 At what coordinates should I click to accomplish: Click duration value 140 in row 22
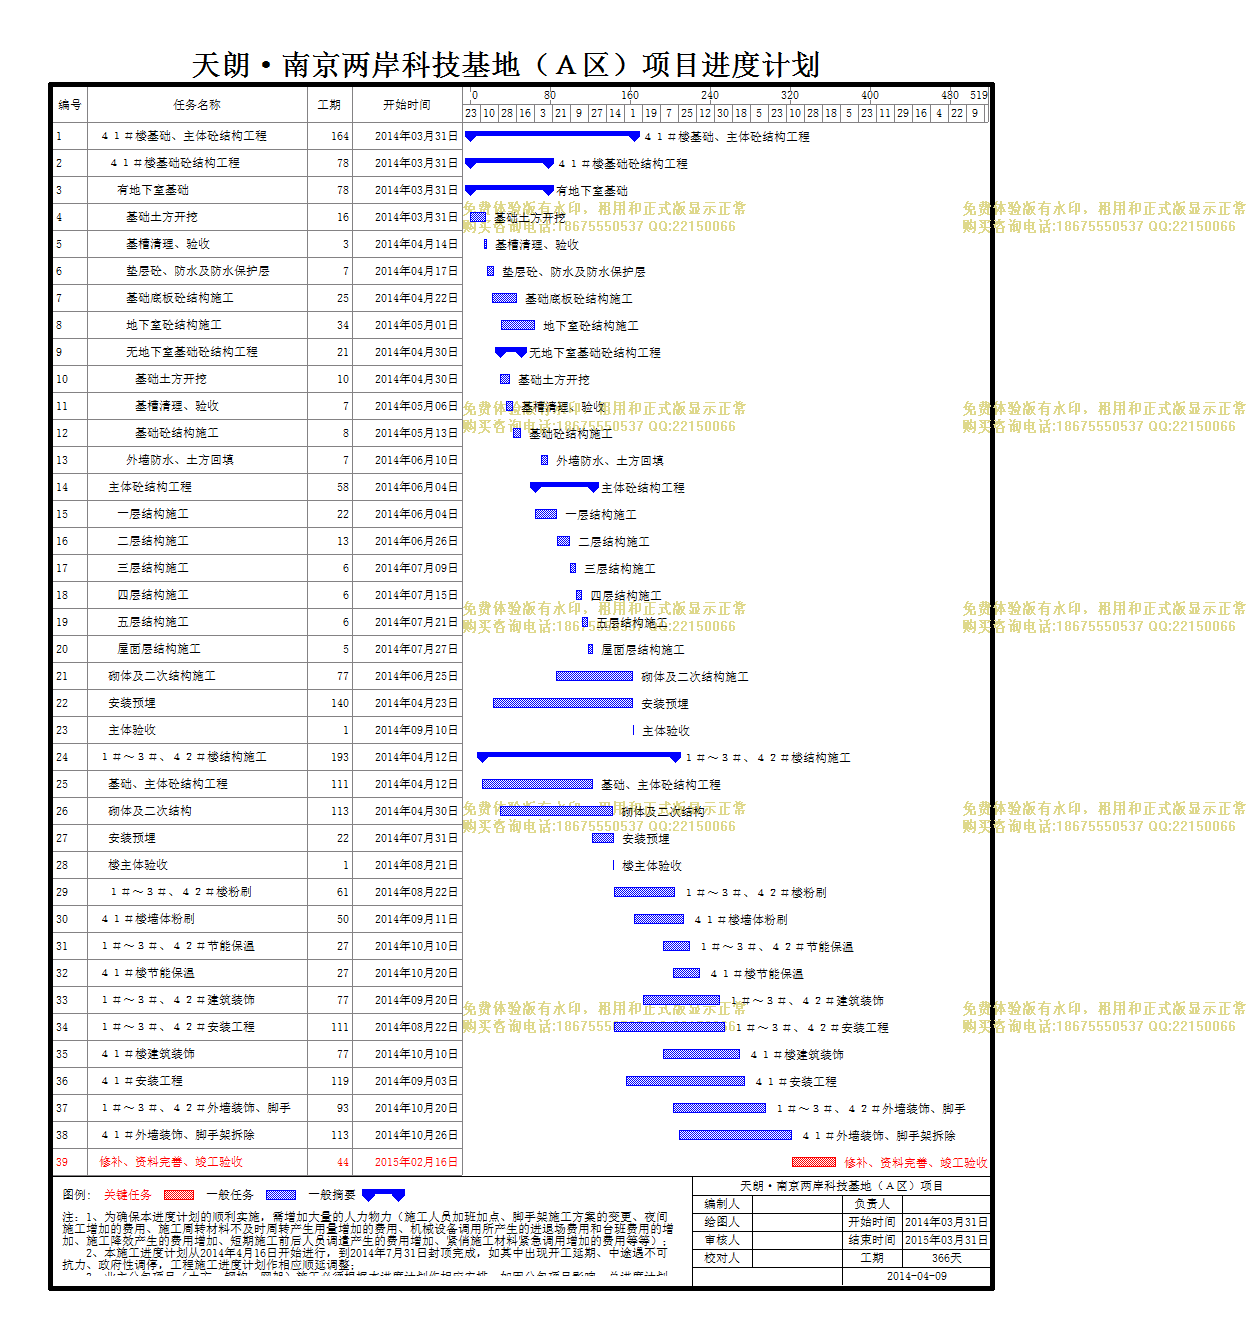(340, 703)
